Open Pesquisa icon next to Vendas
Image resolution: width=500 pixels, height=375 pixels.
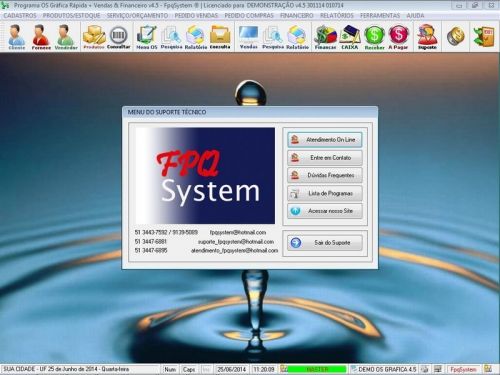[273, 37]
